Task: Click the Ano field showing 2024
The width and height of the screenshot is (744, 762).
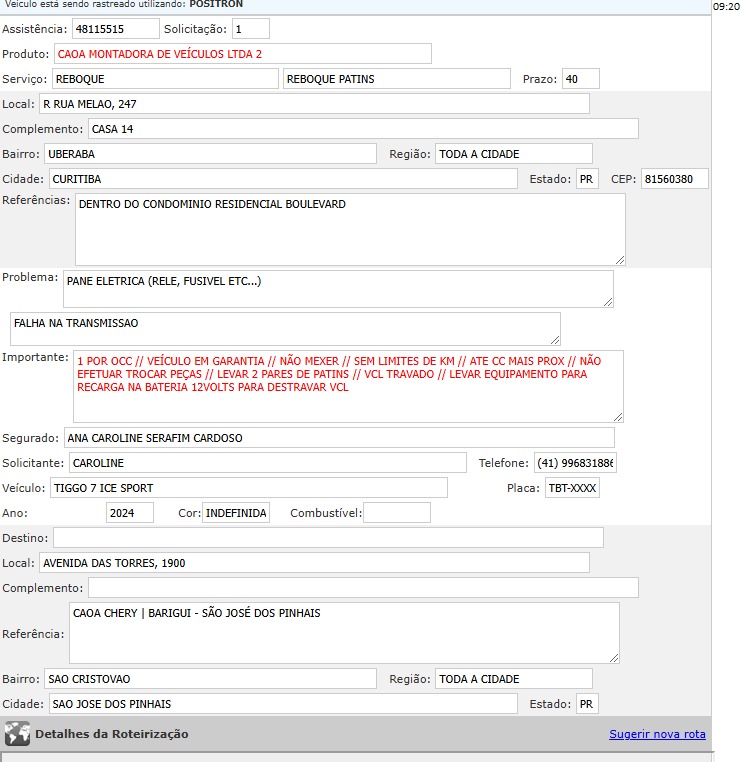Action: pyautogui.click(x=130, y=513)
